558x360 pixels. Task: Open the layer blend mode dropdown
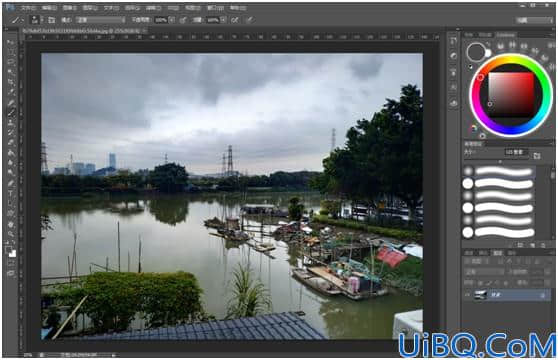coord(484,272)
